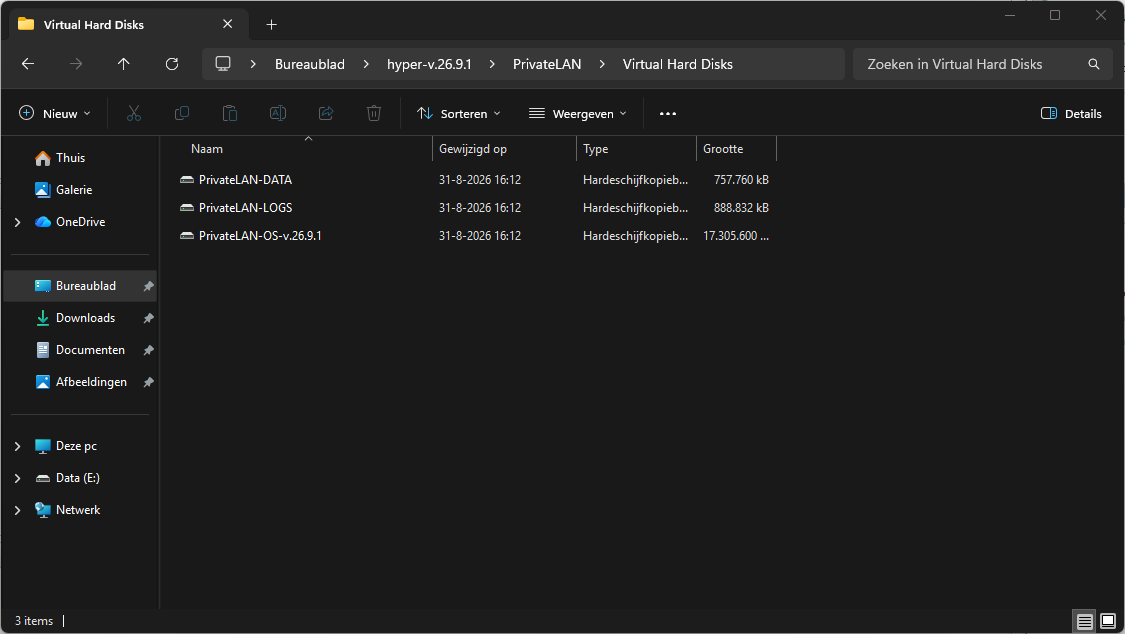This screenshot has height=634, width=1125.
Task: Refresh the current folder view
Action: tap(171, 64)
